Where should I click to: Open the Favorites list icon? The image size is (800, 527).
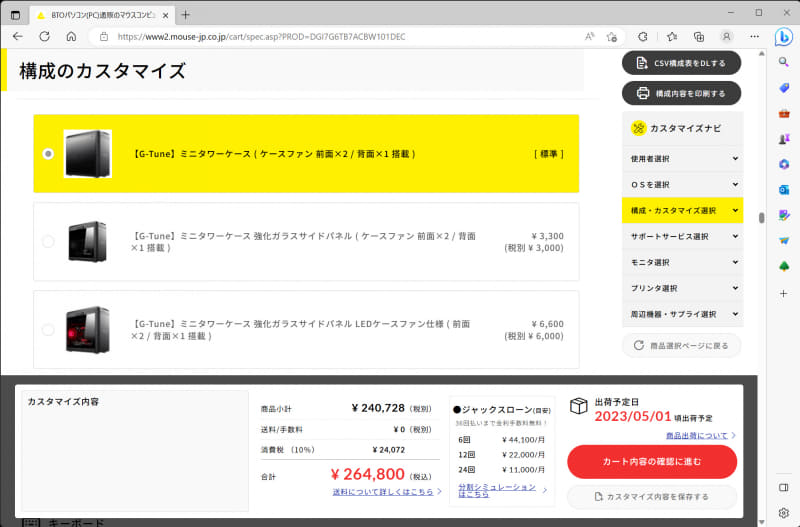point(672,37)
